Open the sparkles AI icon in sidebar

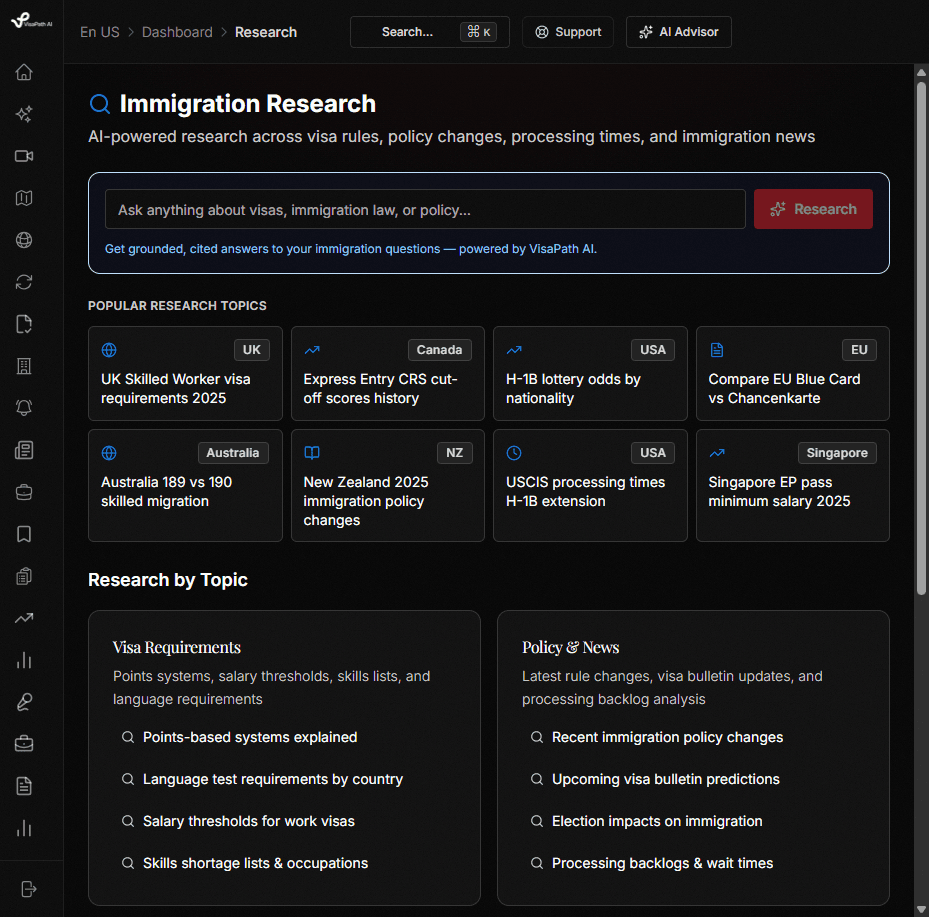(24, 114)
